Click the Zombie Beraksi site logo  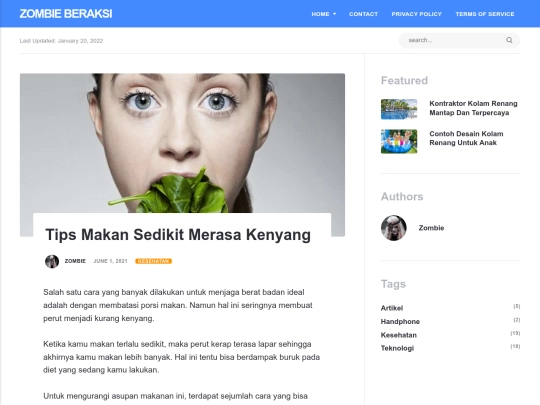[66, 14]
